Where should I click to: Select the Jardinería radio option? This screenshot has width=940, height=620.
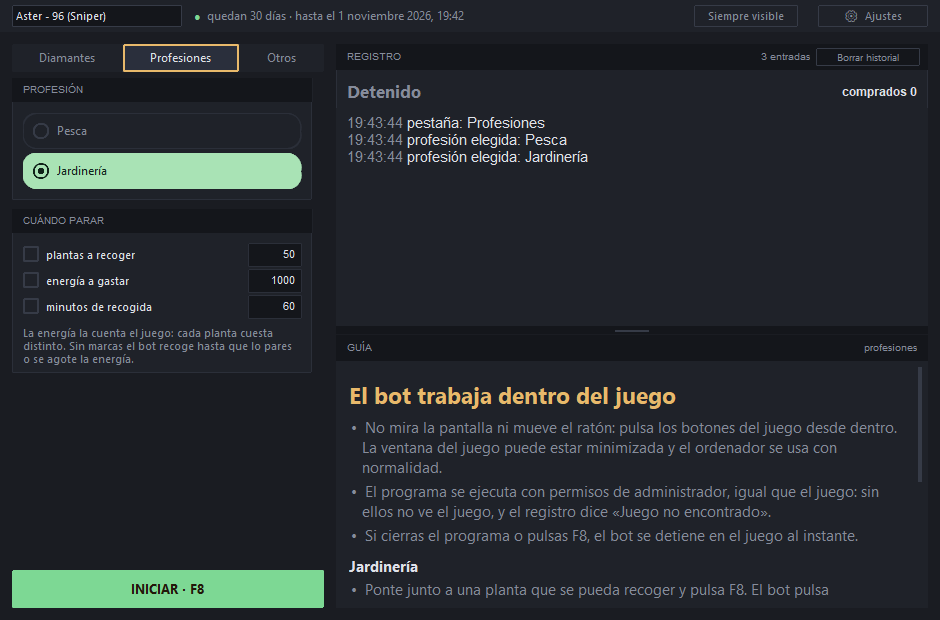tap(162, 171)
